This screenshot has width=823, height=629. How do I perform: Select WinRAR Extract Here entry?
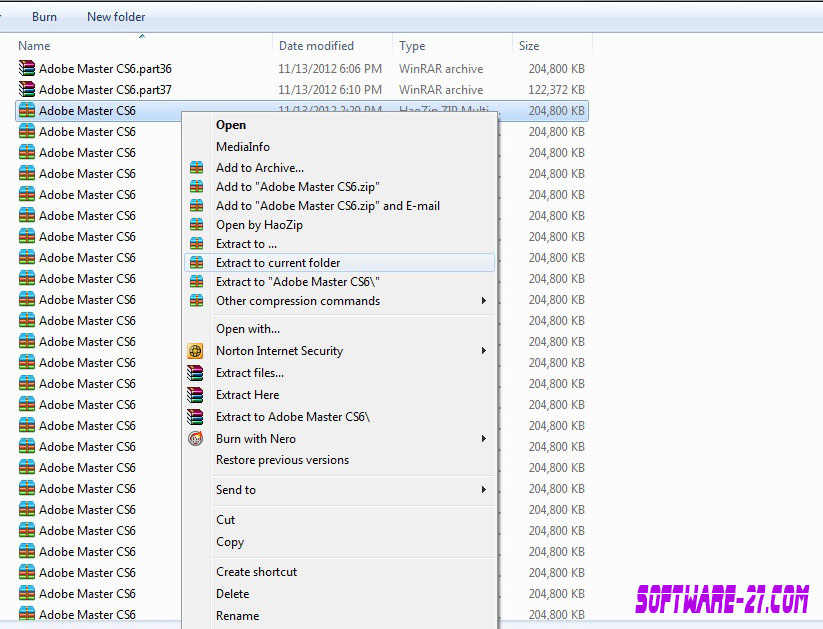click(x=247, y=395)
